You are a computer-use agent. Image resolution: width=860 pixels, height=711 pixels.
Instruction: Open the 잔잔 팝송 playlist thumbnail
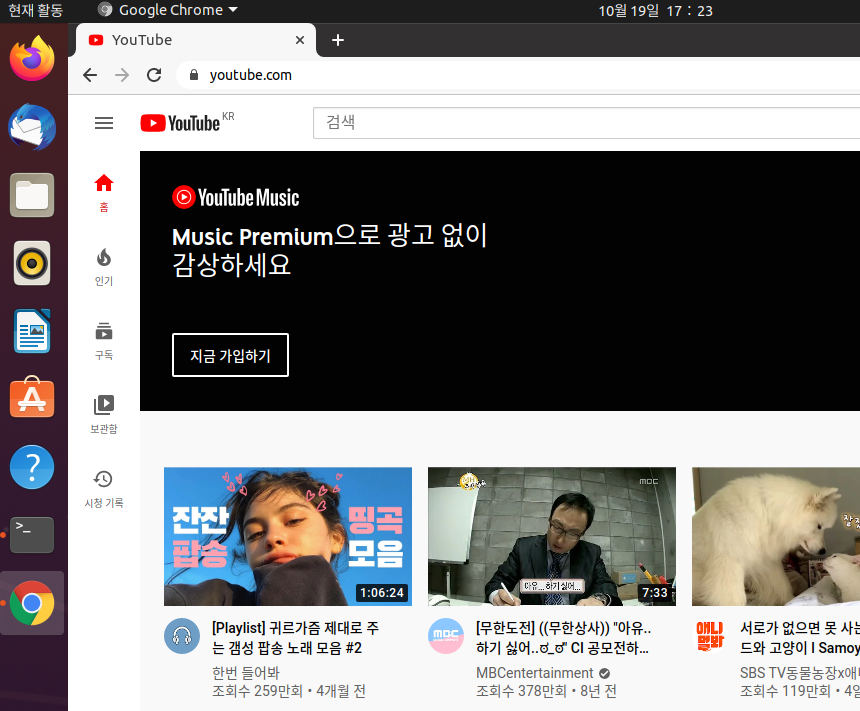click(x=288, y=537)
